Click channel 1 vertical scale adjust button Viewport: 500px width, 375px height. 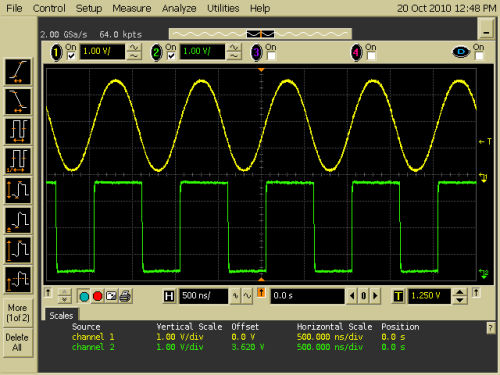(134, 52)
